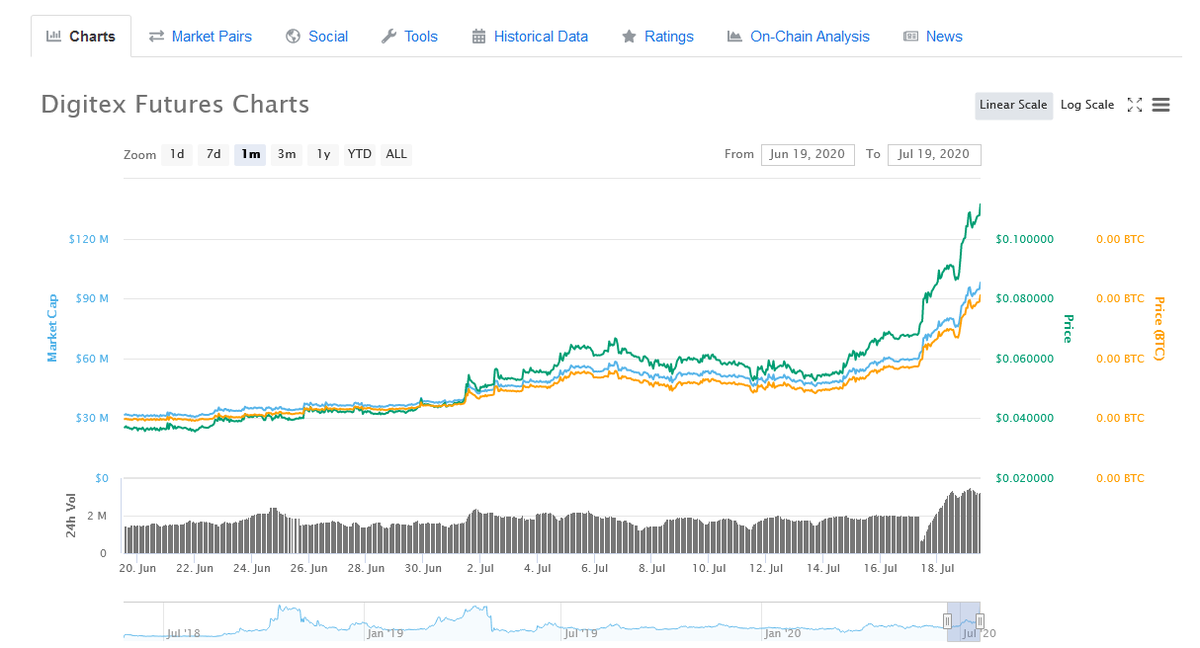Open the Ratings tab
Viewport: 1200px width, 648px height.
[657, 36]
